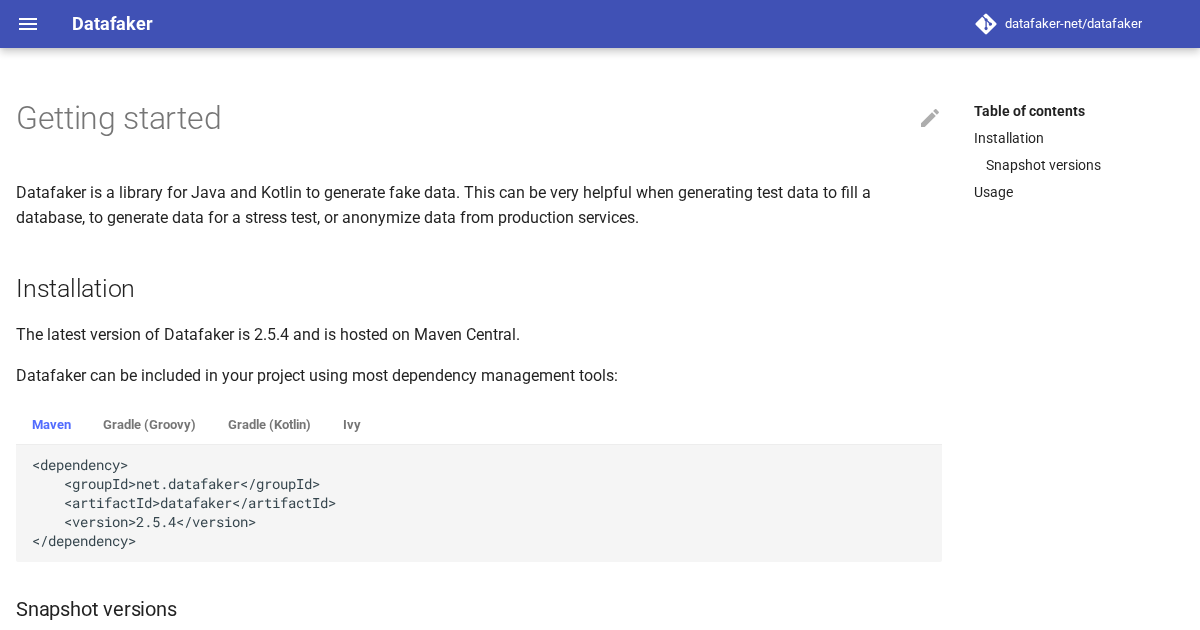
Task: Switch to the Gradle (Groovy) tab
Action: click(149, 425)
